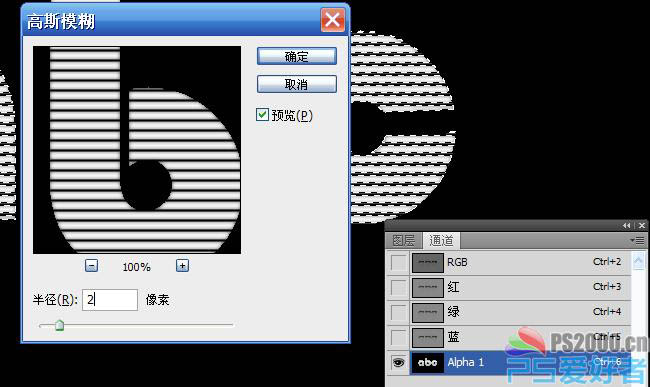Close the Gaussian Blur dialog
This screenshot has width=650, height=387.
[x=332, y=20]
